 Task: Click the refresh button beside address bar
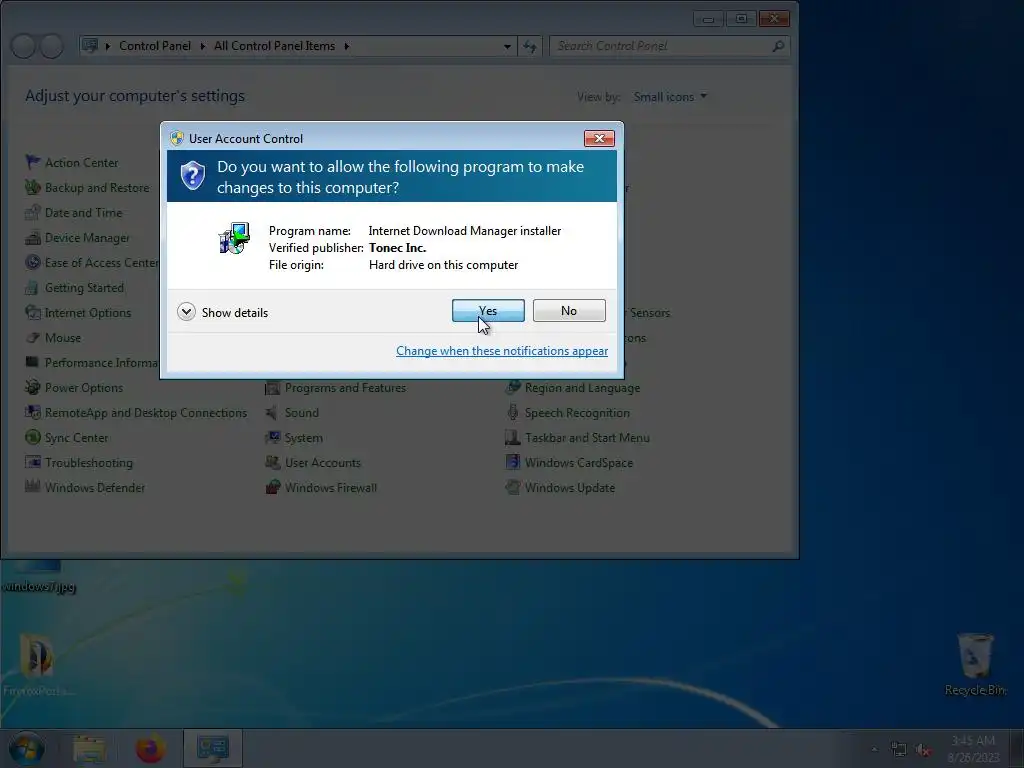tap(530, 46)
